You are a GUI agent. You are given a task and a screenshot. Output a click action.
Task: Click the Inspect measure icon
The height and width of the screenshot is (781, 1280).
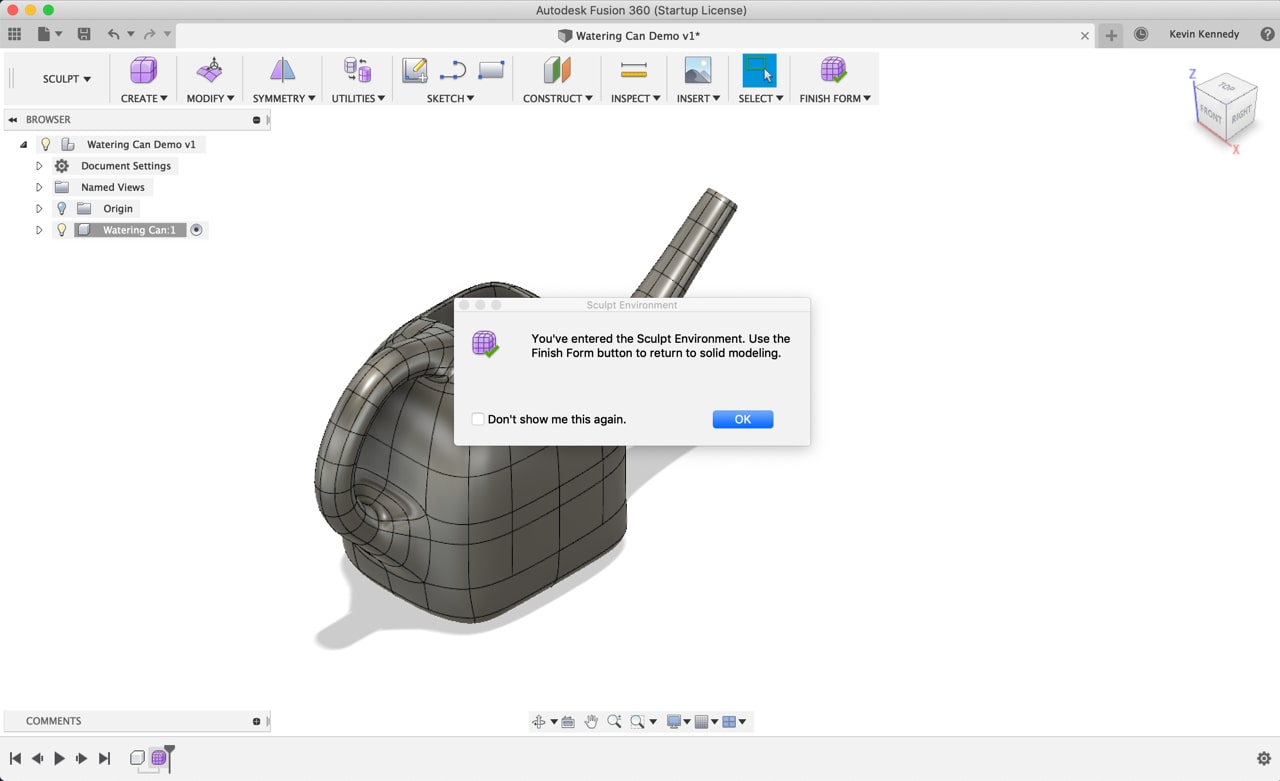634,70
